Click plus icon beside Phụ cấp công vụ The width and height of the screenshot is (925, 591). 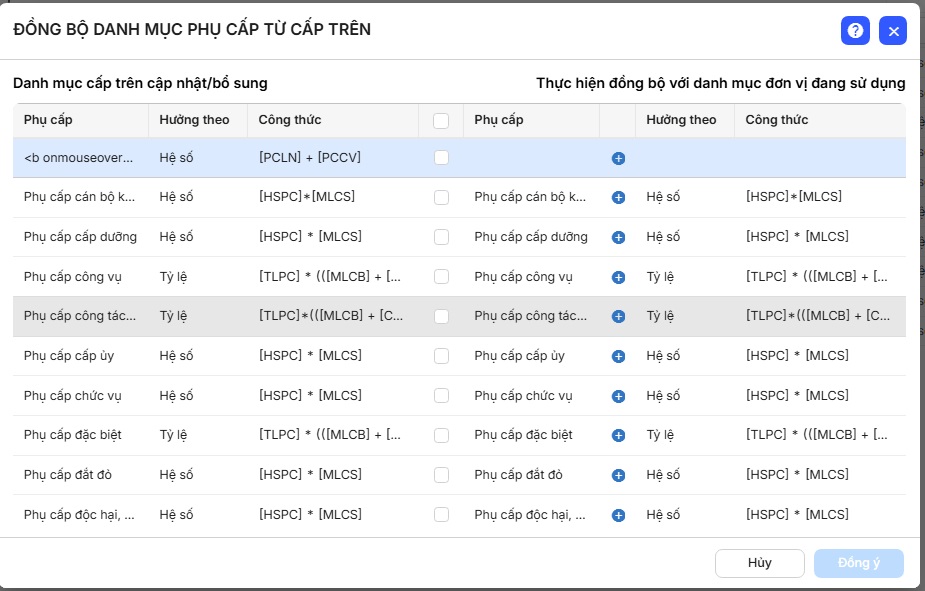pos(618,277)
